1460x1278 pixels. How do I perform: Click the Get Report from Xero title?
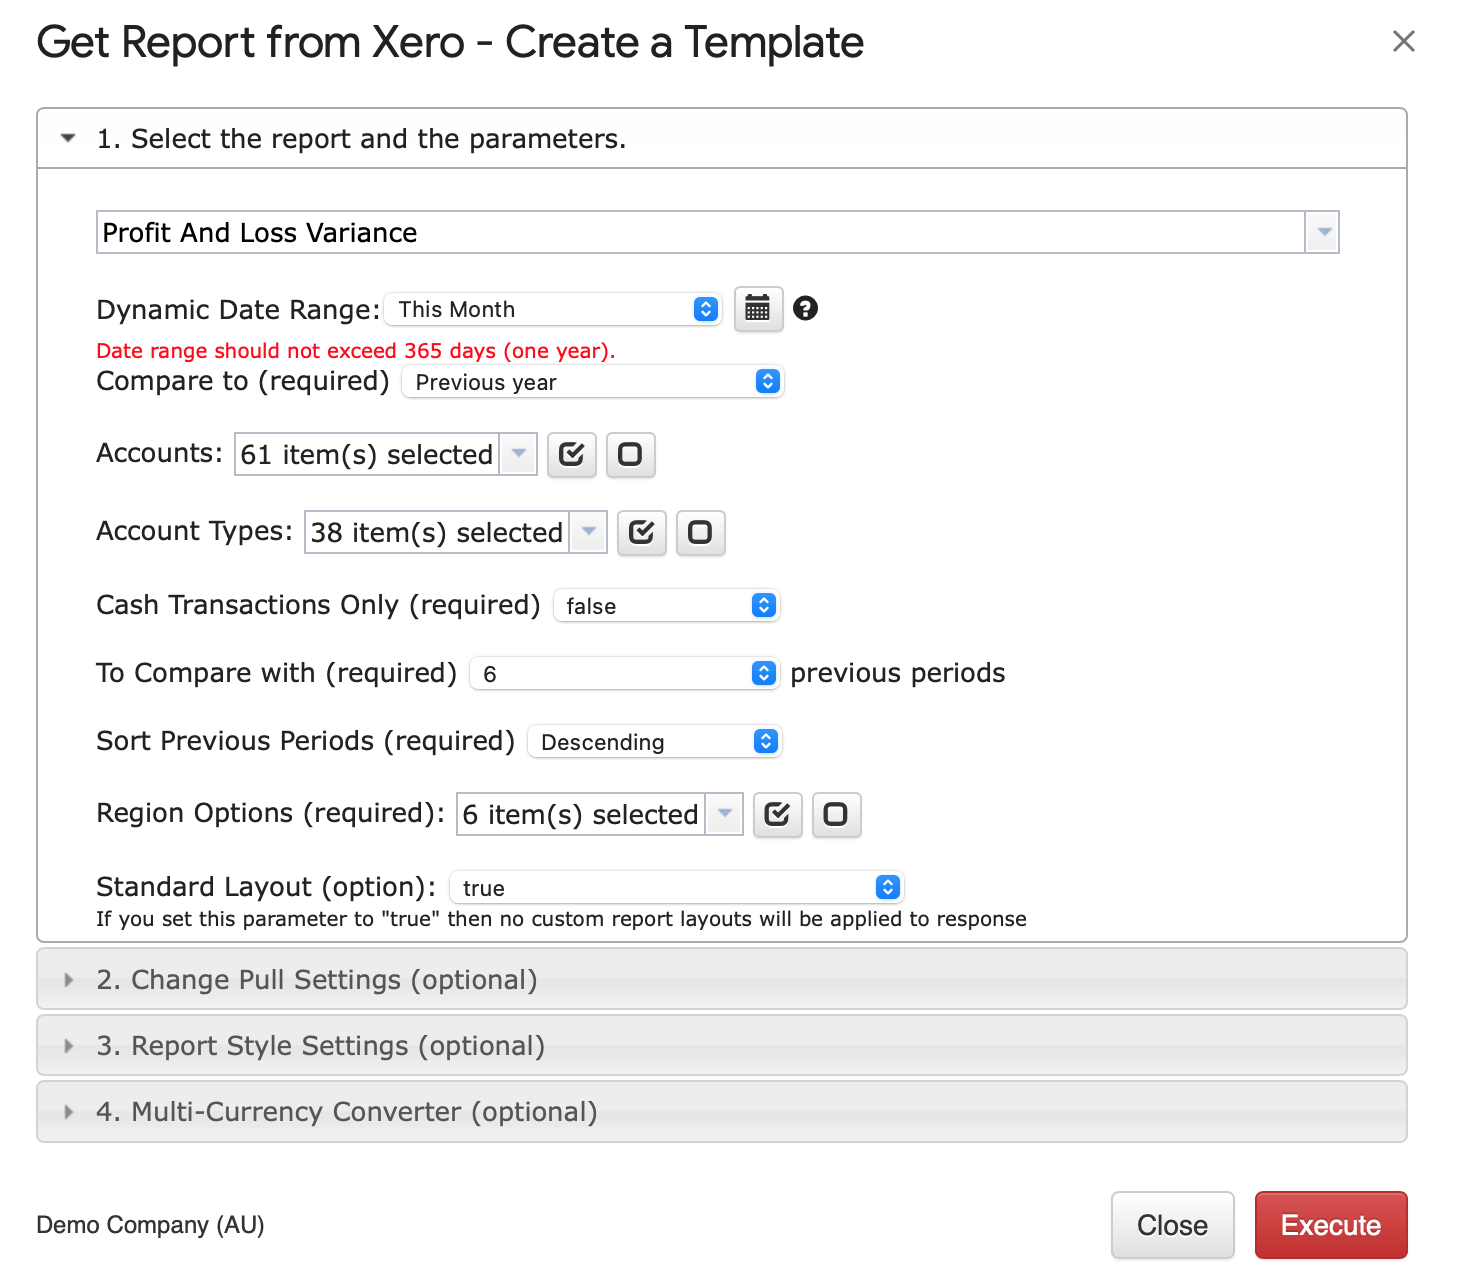[450, 42]
